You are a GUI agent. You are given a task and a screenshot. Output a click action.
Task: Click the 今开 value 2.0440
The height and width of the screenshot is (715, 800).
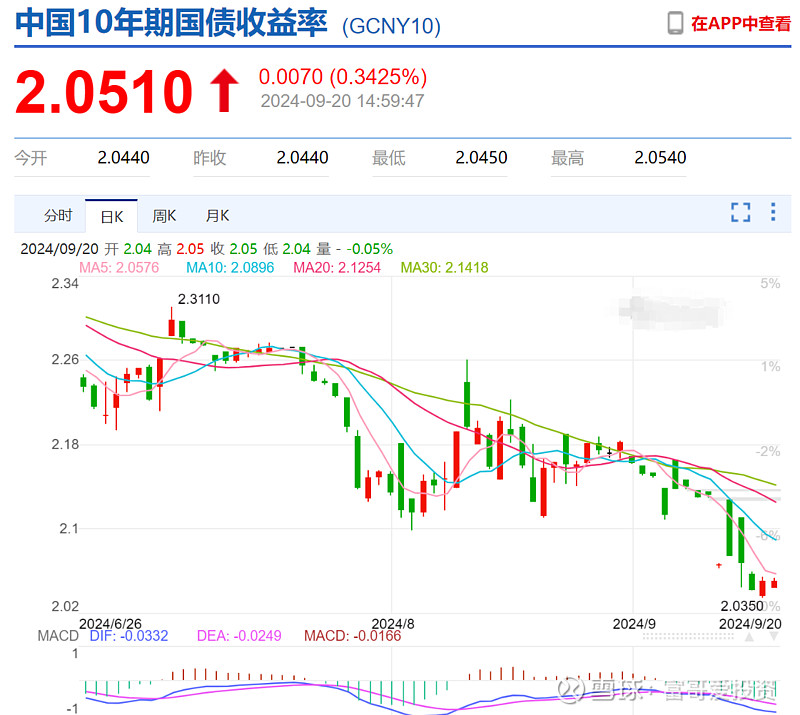tap(123, 158)
